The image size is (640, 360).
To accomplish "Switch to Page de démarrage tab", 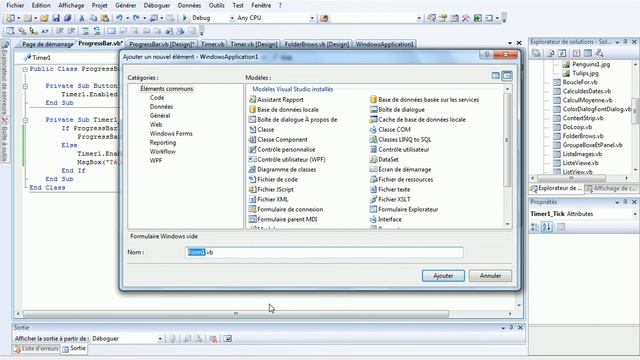I will pos(47,44).
